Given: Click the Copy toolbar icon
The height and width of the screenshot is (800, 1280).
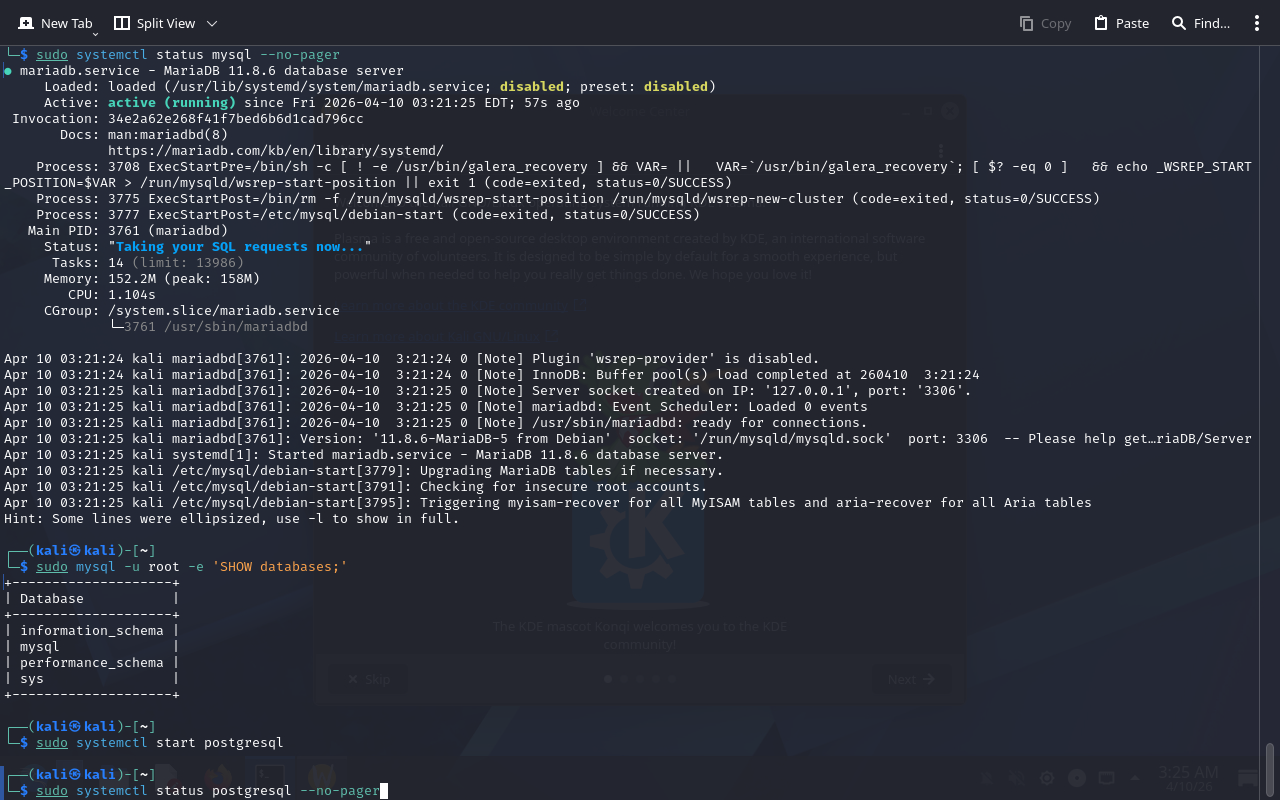Looking at the screenshot, I should point(1045,23).
